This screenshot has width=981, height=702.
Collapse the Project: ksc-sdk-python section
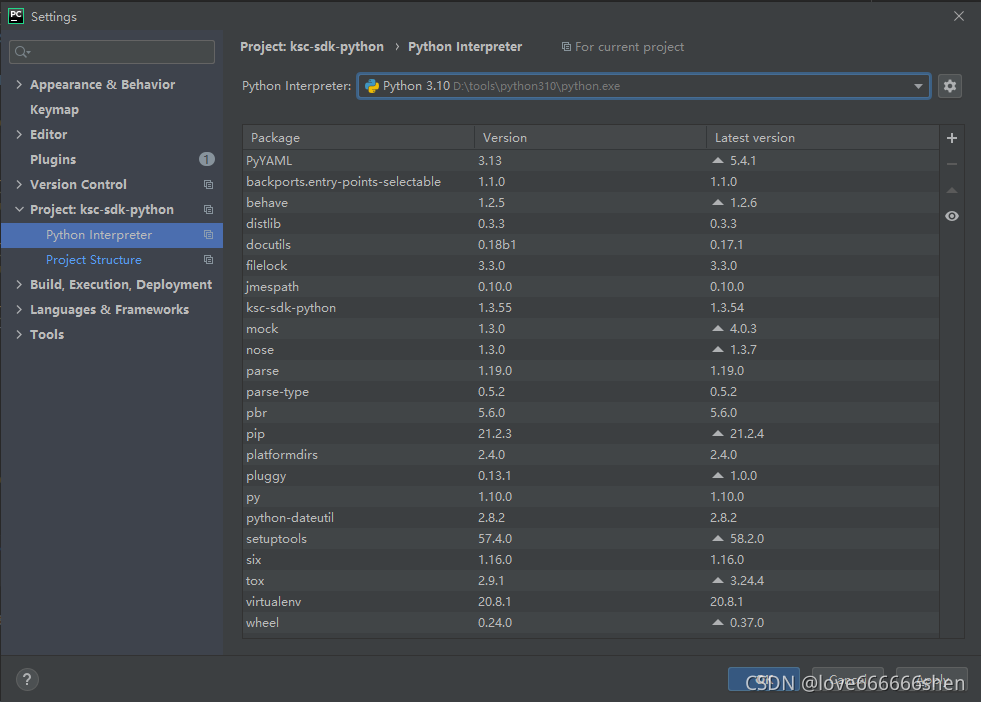(x=17, y=209)
